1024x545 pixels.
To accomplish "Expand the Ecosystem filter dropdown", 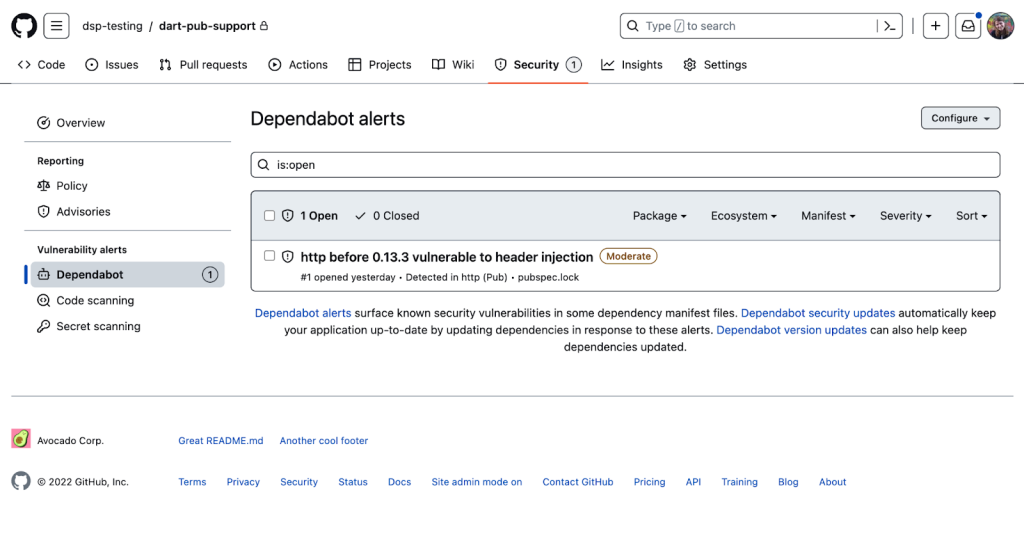I will pyautogui.click(x=744, y=215).
